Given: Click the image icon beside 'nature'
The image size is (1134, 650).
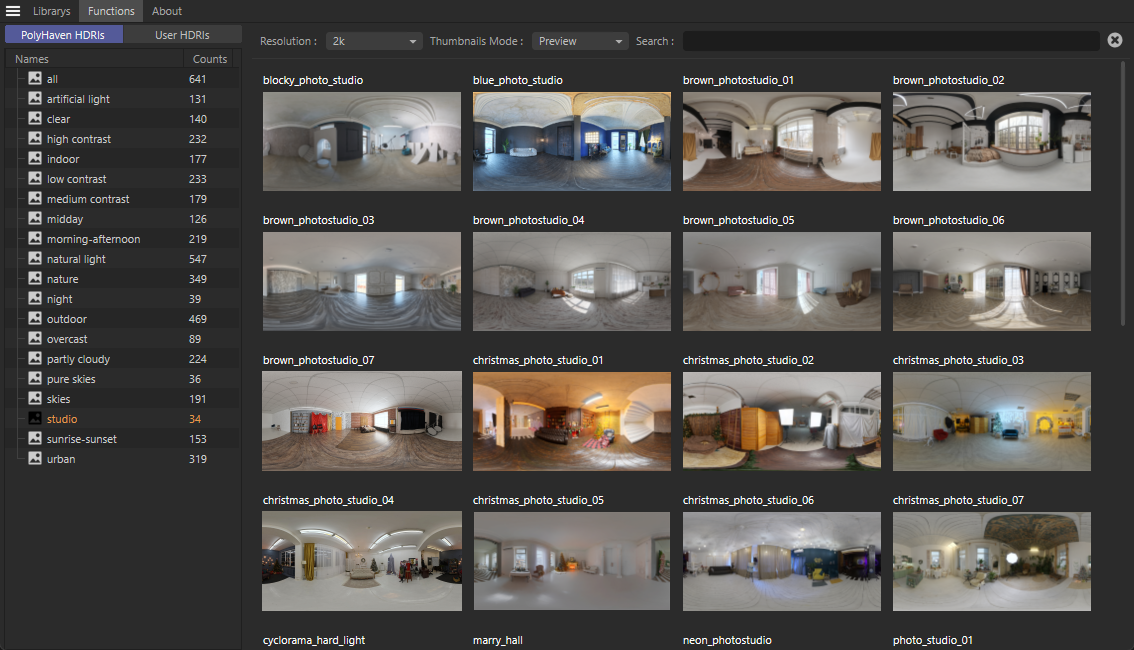Looking at the screenshot, I should [35, 278].
